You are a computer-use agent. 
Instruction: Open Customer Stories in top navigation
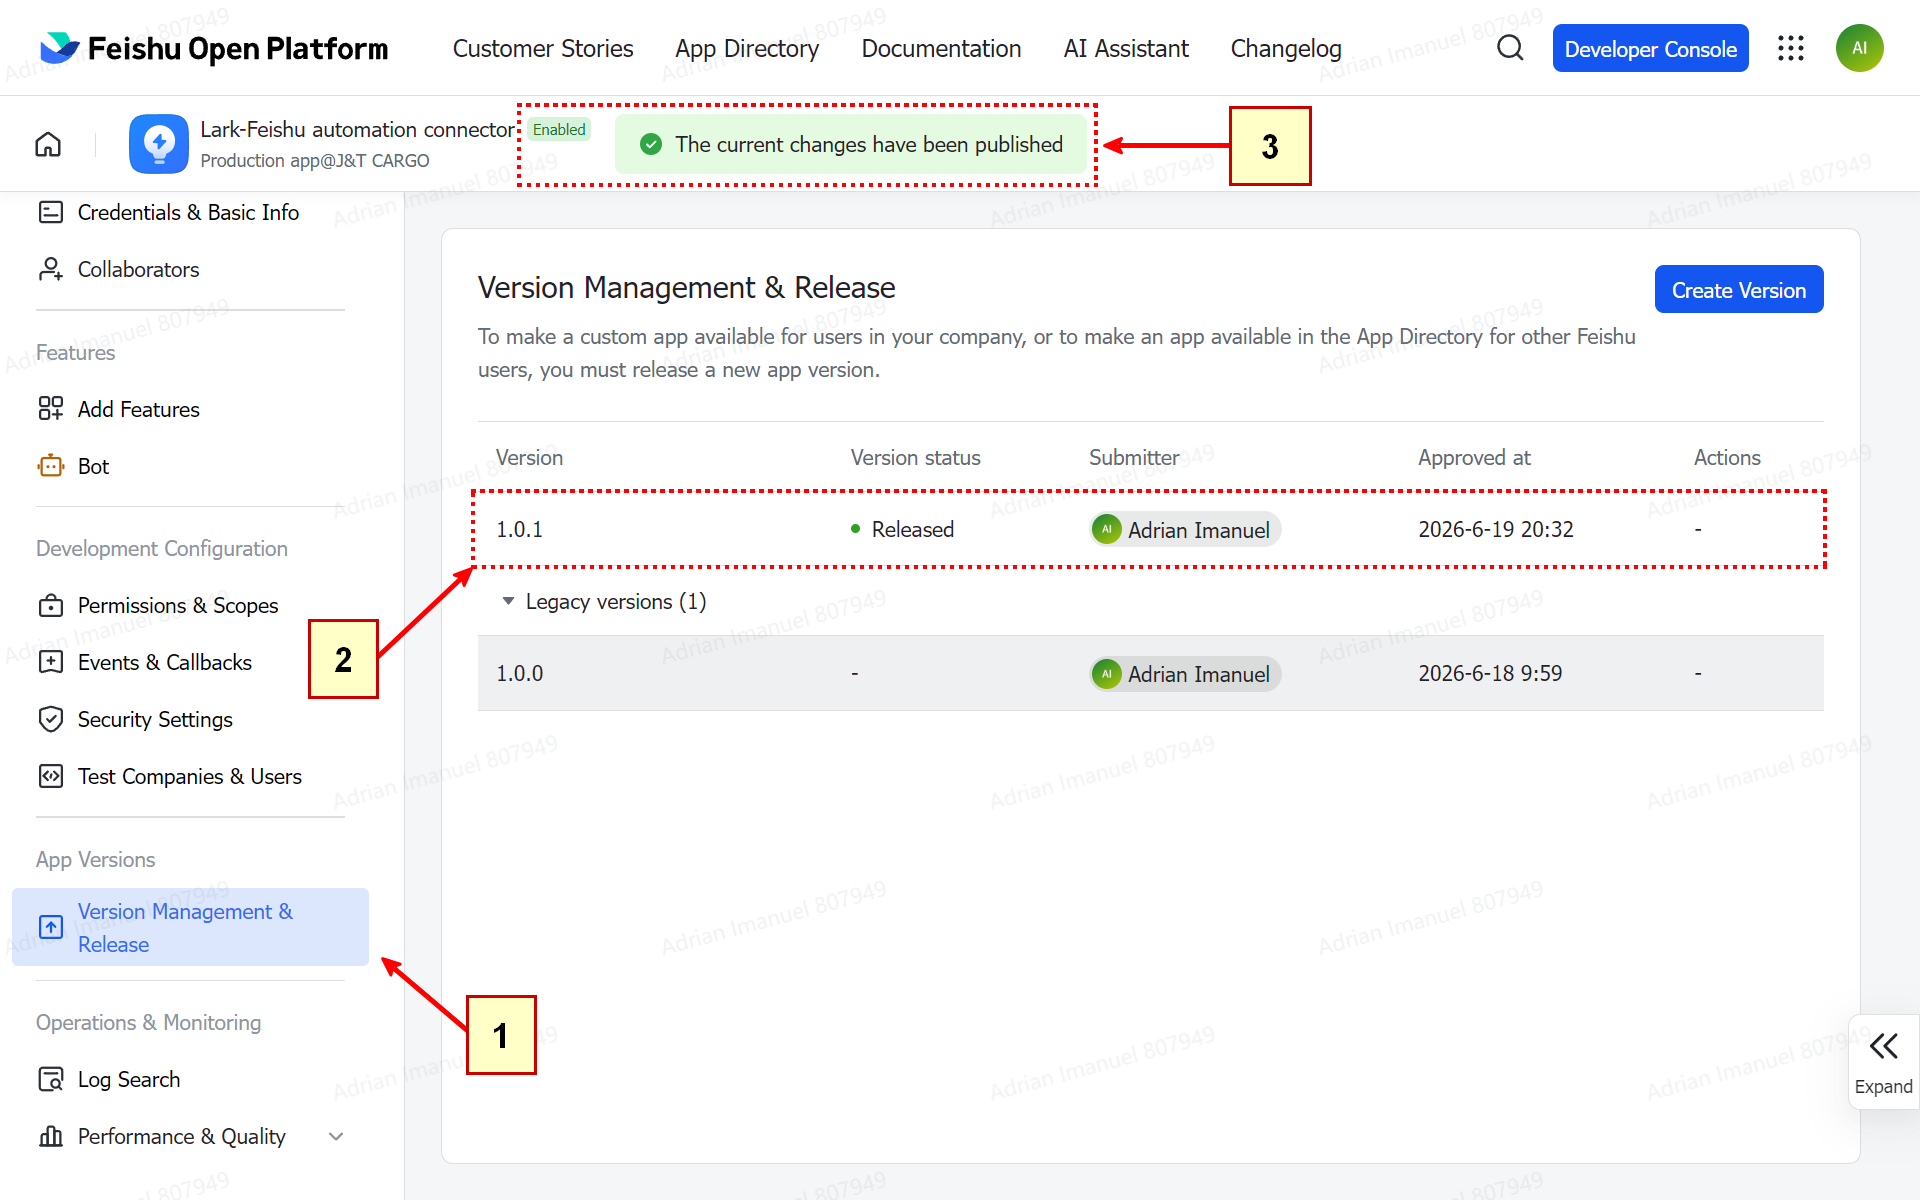(543, 48)
